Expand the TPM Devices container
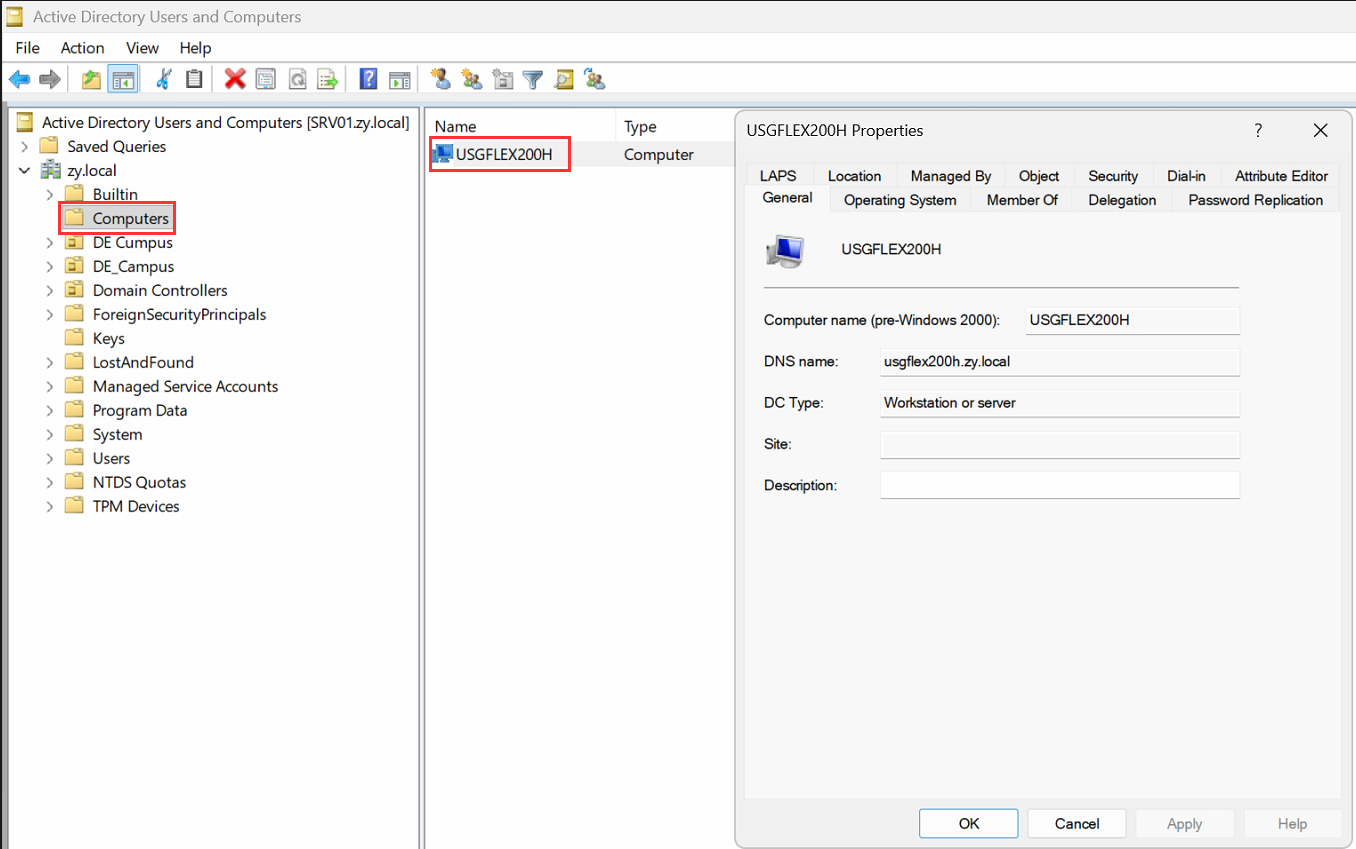Image resolution: width=1356 pixels, height=849 pixels. click(x=50, y=507)
